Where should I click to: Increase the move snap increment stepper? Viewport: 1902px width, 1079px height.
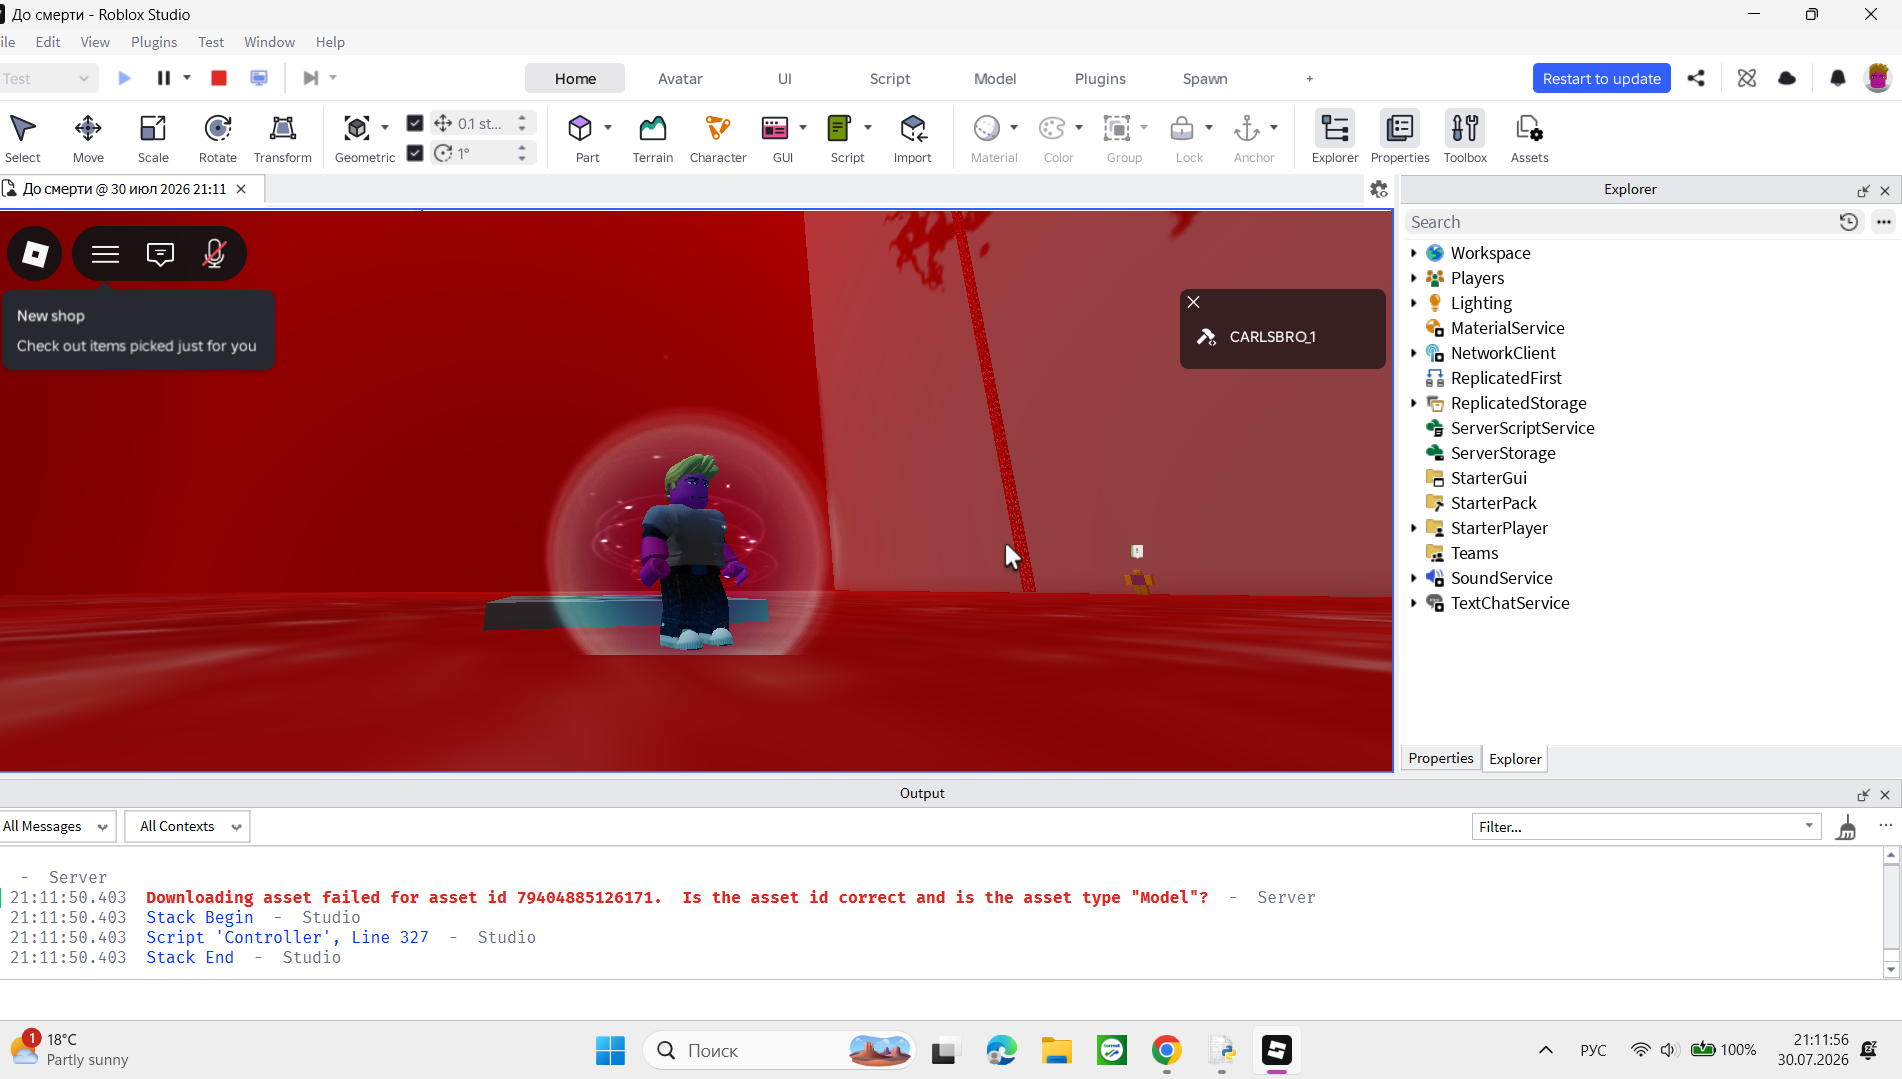pyautogui.click(x=522, y=117)
